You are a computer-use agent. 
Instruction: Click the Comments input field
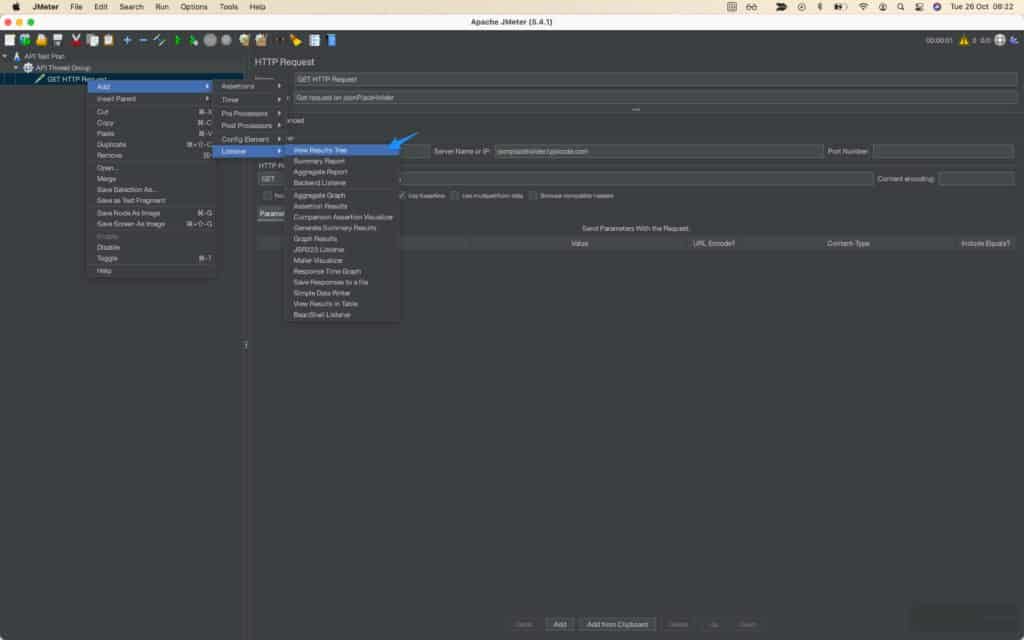click(x=655, y=97)
